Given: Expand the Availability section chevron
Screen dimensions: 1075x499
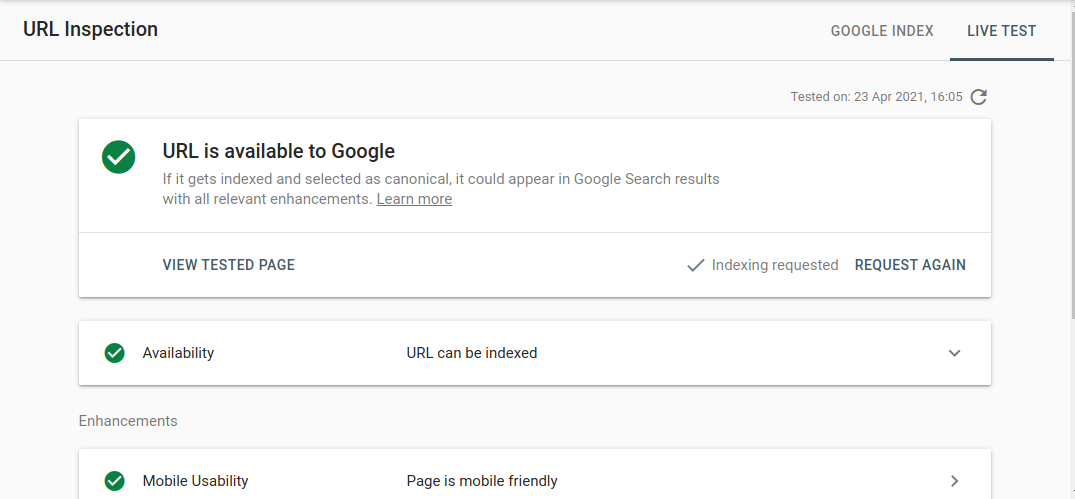Looking at the screenshot, I should (954, 353).
